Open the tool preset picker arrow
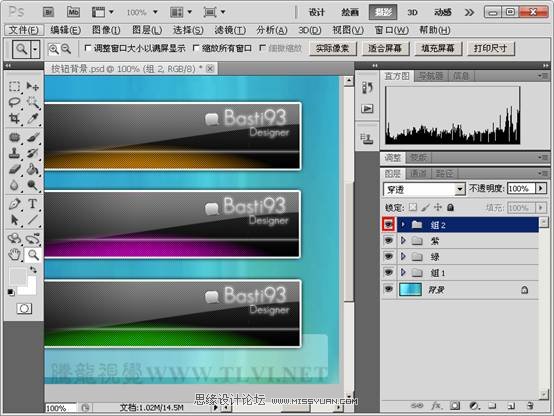 35,49
